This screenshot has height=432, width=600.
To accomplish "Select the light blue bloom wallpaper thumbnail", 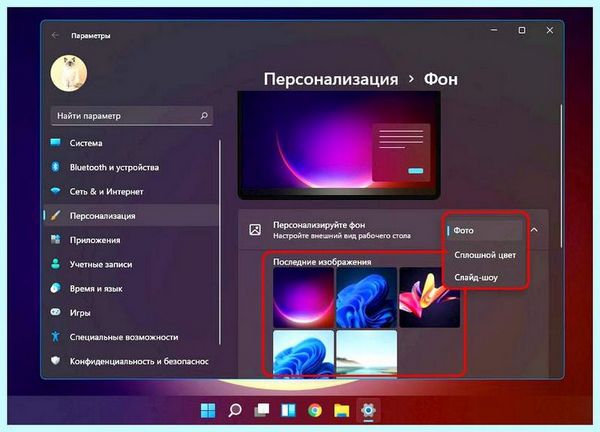I will click(x=303, y=352).
